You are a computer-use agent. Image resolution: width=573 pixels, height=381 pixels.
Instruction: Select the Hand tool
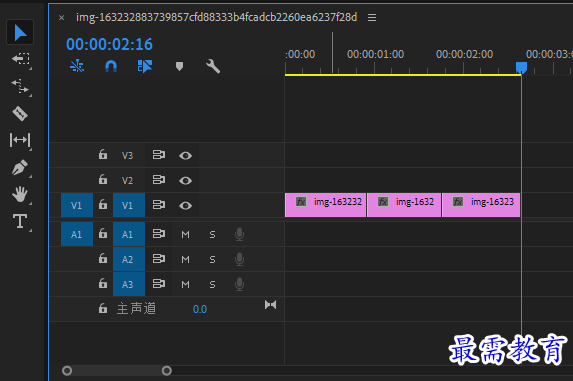20,194
